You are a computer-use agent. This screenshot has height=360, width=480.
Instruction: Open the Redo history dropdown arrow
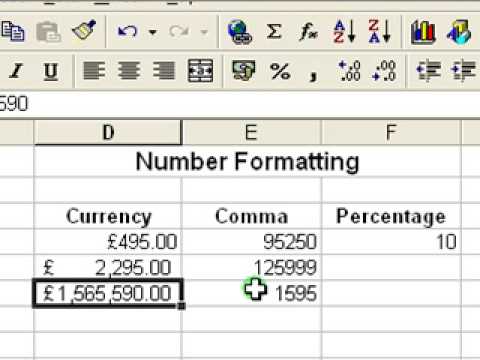tap(204, 32)
